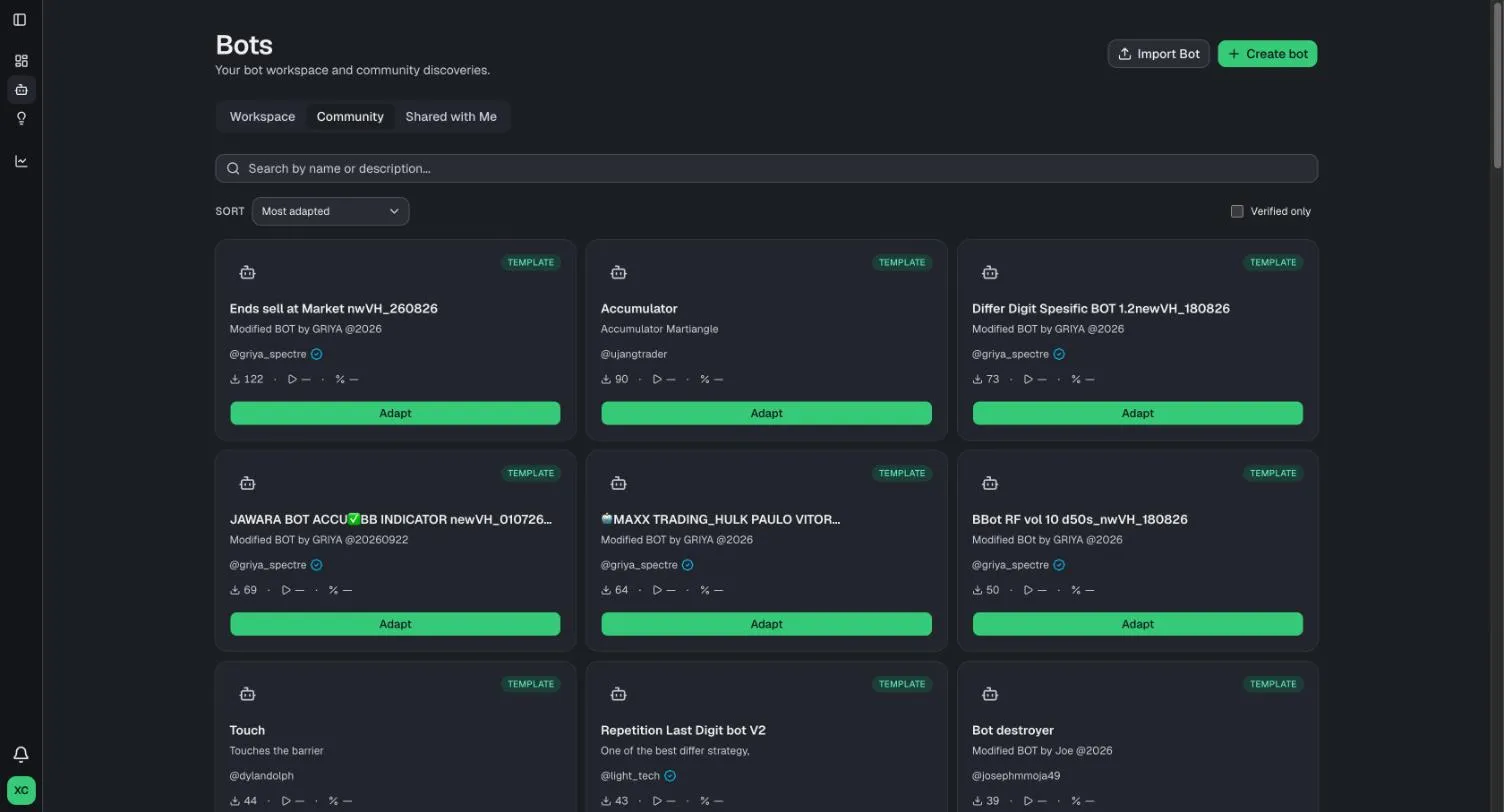The height and width of the screenshot is (812, 1504).
Task: Open the Shared with Me tab
Action: click(x=451, y=117)
